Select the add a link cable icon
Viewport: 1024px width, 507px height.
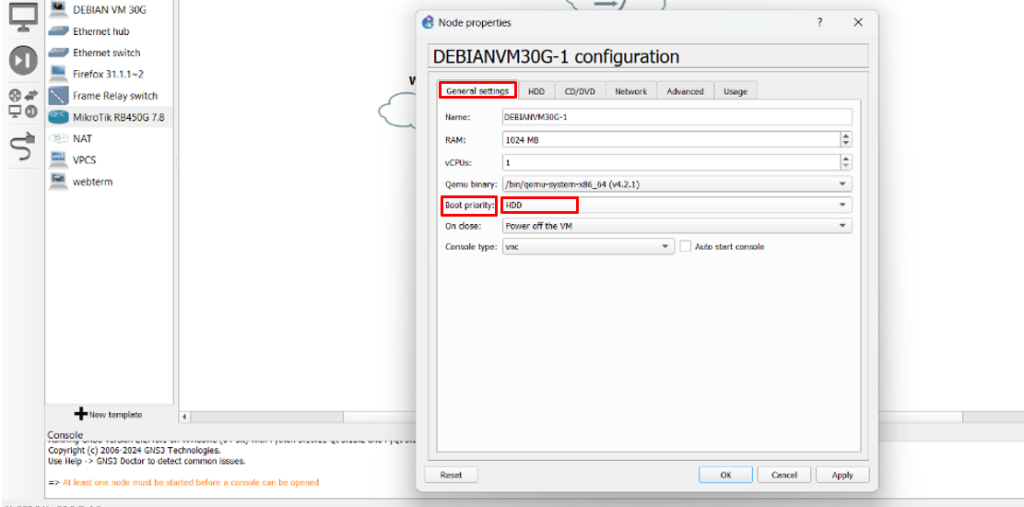click(x=23, y=148)
